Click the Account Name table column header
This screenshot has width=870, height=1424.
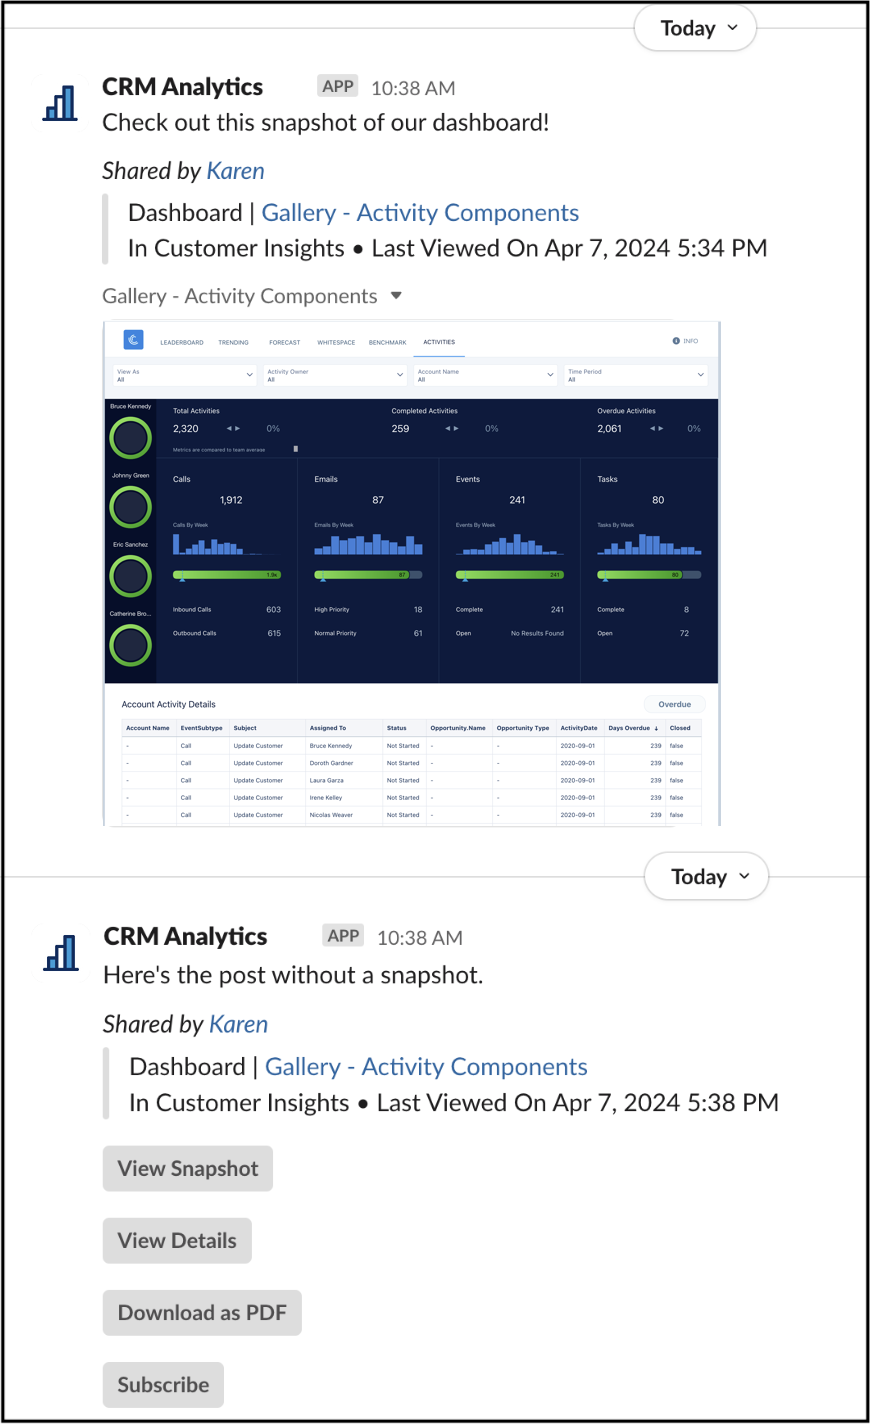coord(148,728)
